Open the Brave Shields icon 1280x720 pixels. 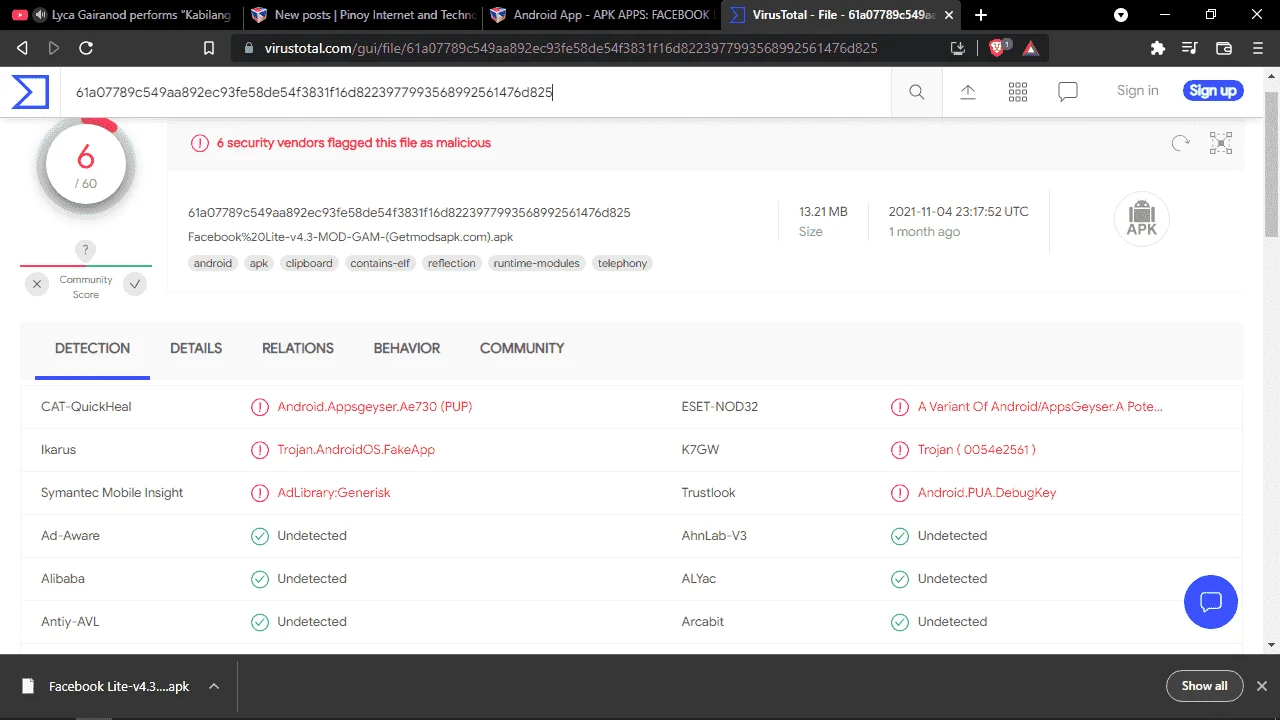pyautogui.click(x=996, y=47)
